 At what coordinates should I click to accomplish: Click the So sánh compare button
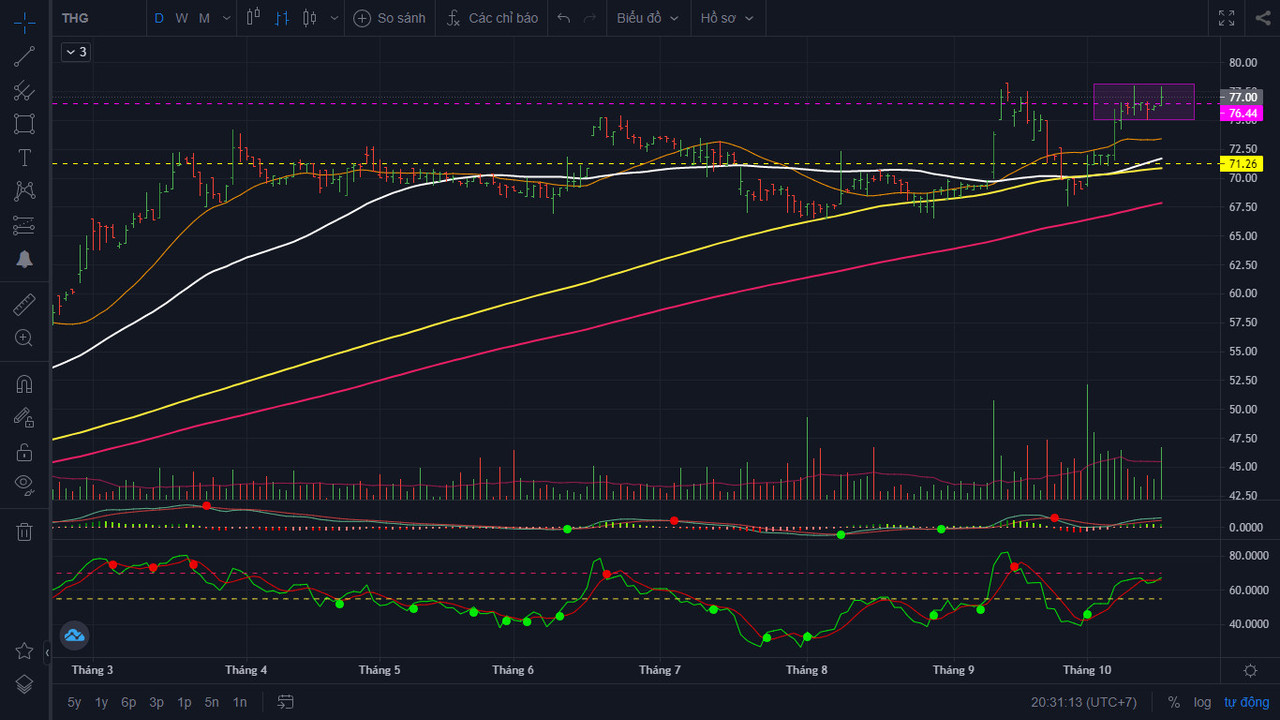[x=390, y=18]
